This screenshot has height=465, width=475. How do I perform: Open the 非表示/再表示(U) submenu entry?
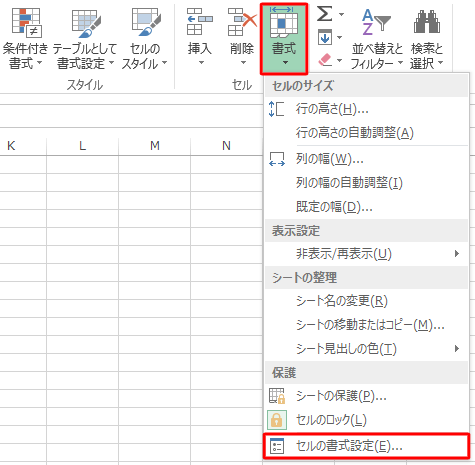pyautogui.click(x=367, y=254)
